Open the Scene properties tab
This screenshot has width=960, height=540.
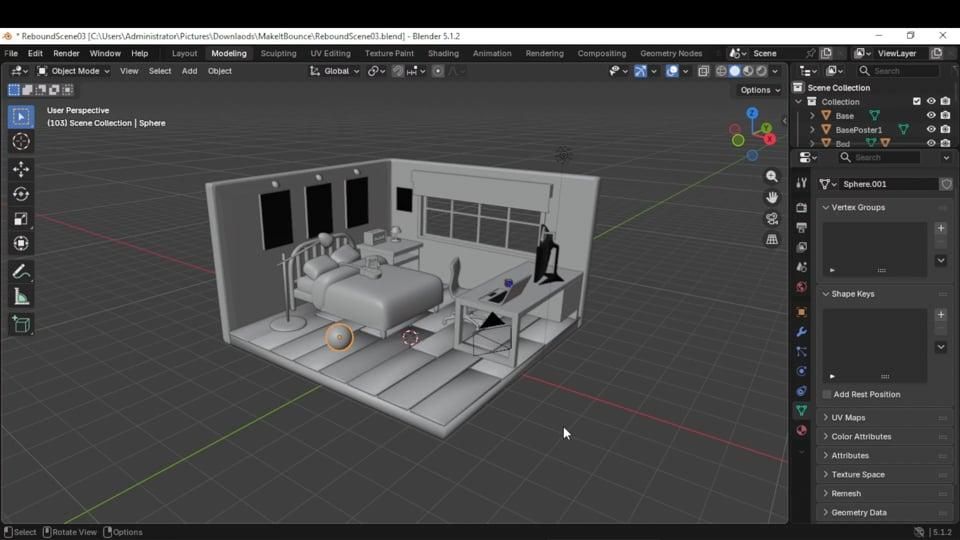[801, 267]
